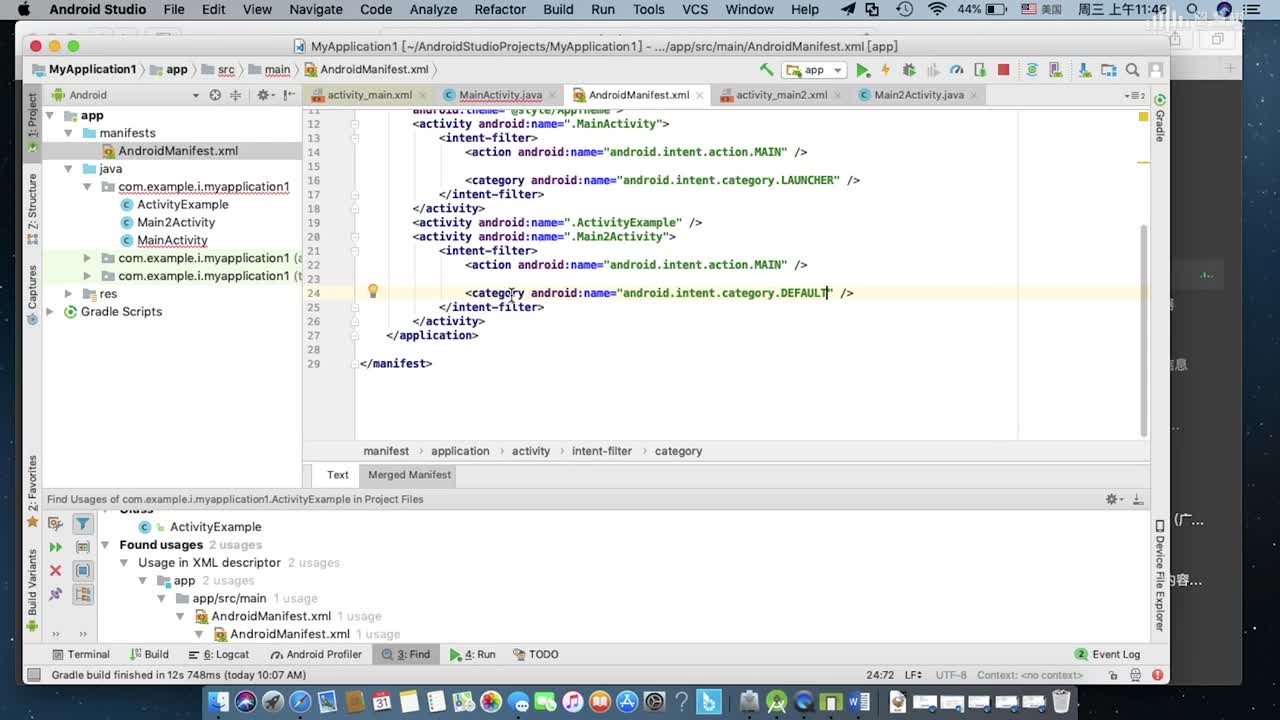Click the pin tab icon in Find panel
Viewport: 1280px width, 720px height.
[x=56, y=594]
